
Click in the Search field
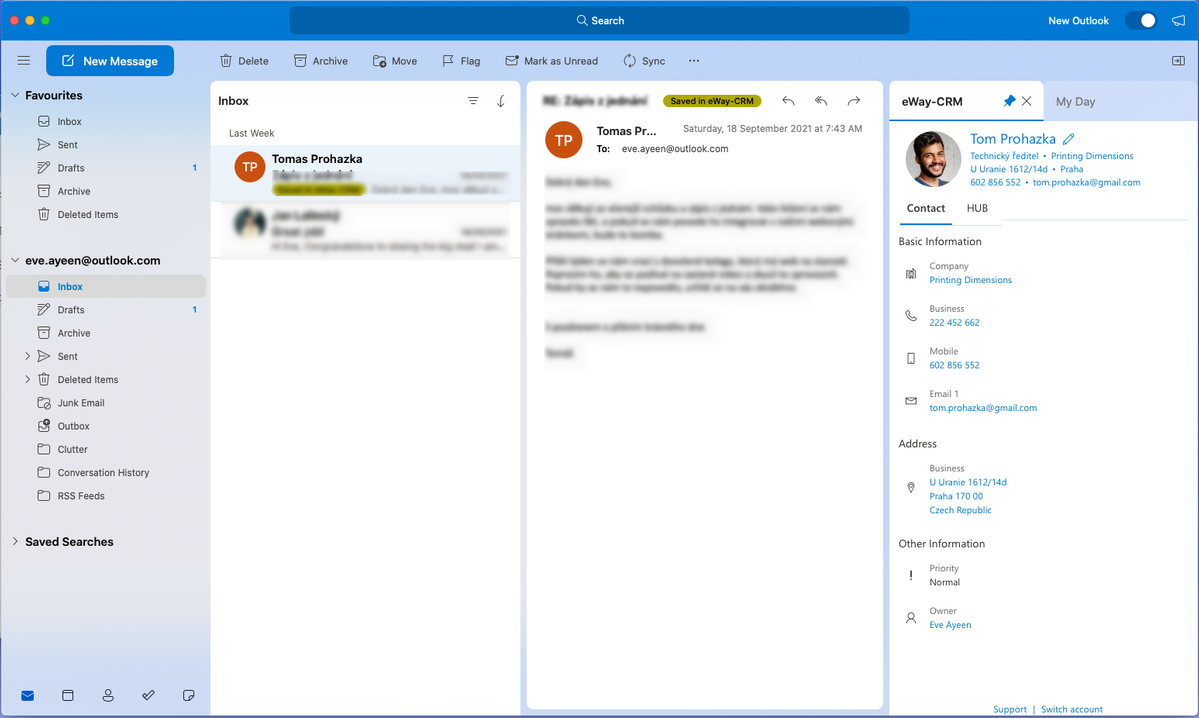click(x=600, y=21)
